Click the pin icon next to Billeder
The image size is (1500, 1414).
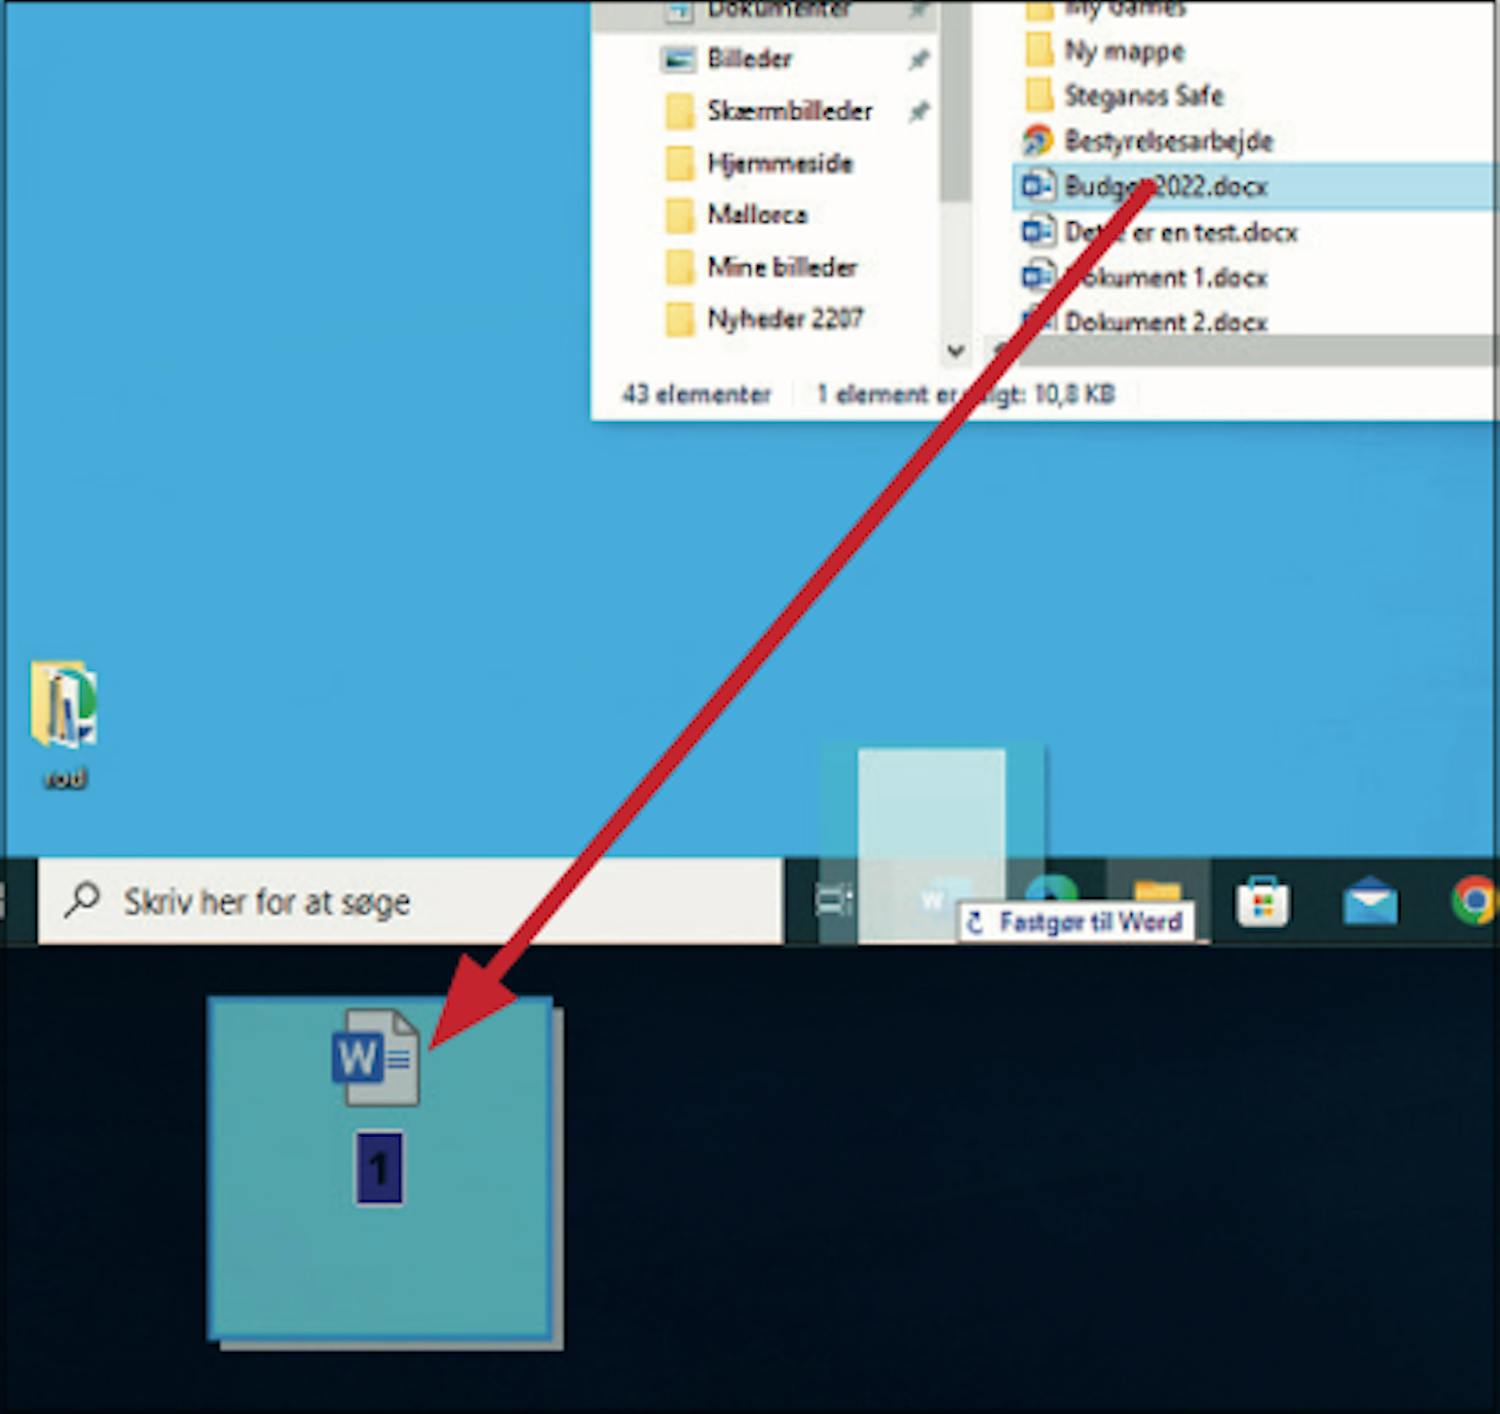click(x=918, y=59)
